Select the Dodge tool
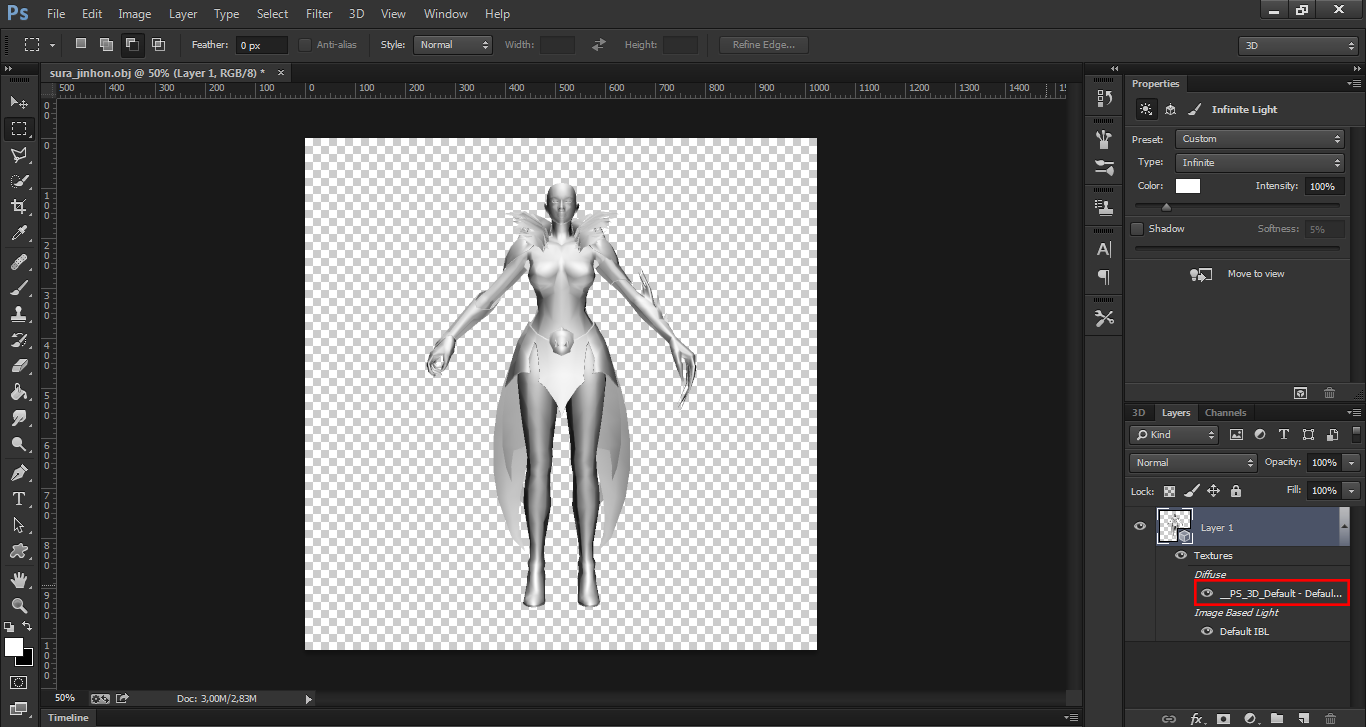1366x727 pixels. [x=19, y=444]
